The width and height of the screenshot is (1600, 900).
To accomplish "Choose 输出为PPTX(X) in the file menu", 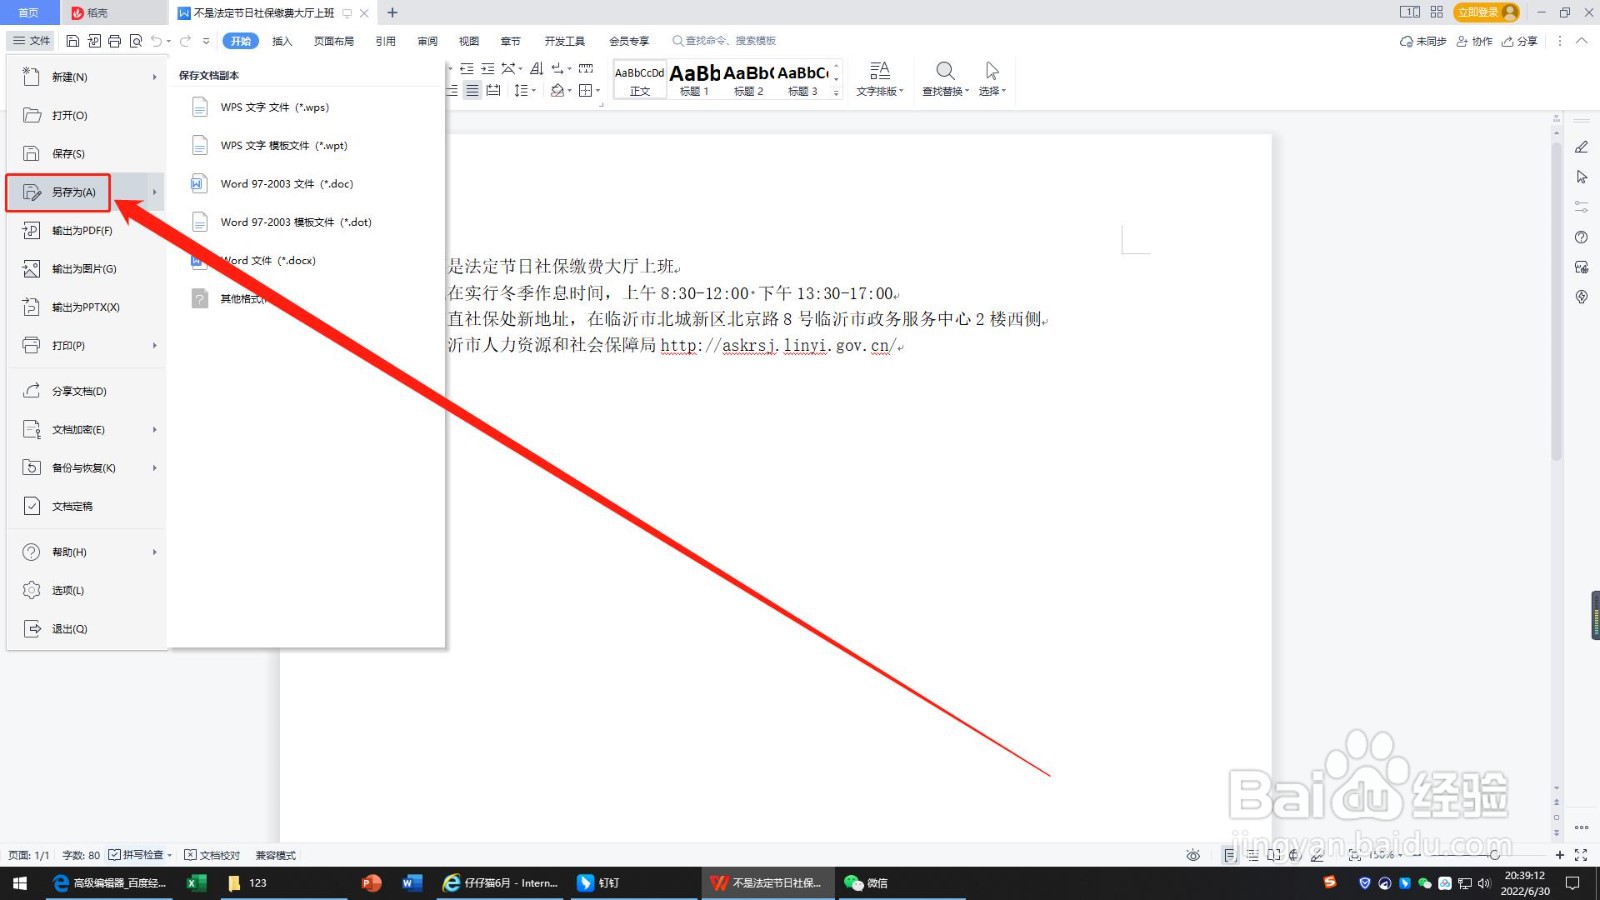I will (86, 307).
